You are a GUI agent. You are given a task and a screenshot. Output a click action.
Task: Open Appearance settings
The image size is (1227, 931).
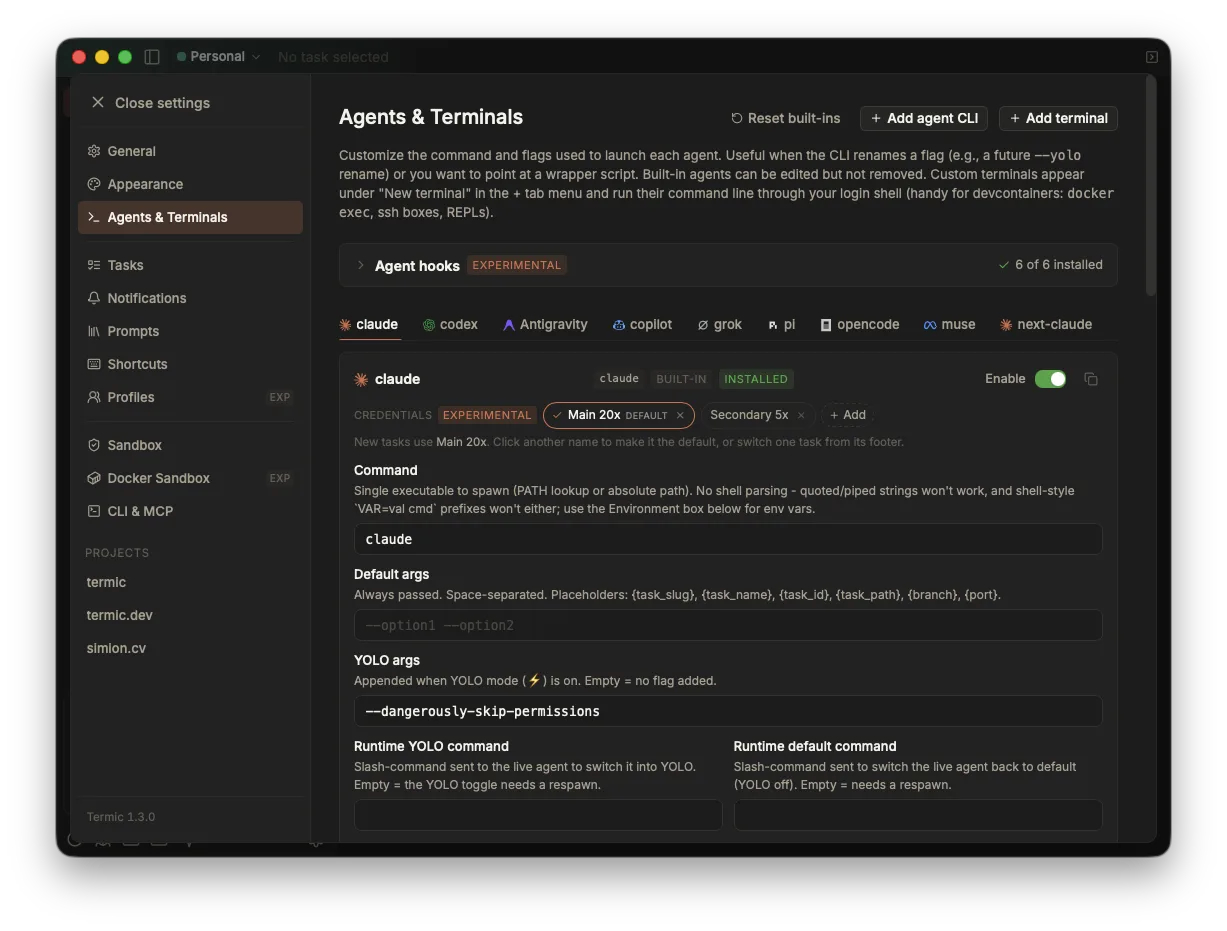(190, 184)
